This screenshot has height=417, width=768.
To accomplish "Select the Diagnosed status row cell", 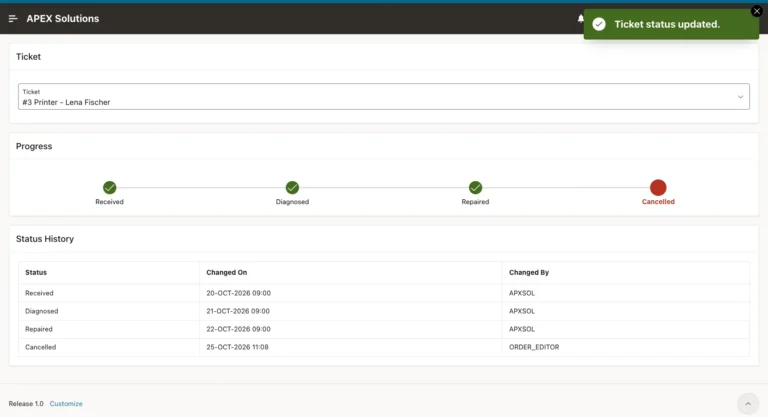I will click(109, 311).
